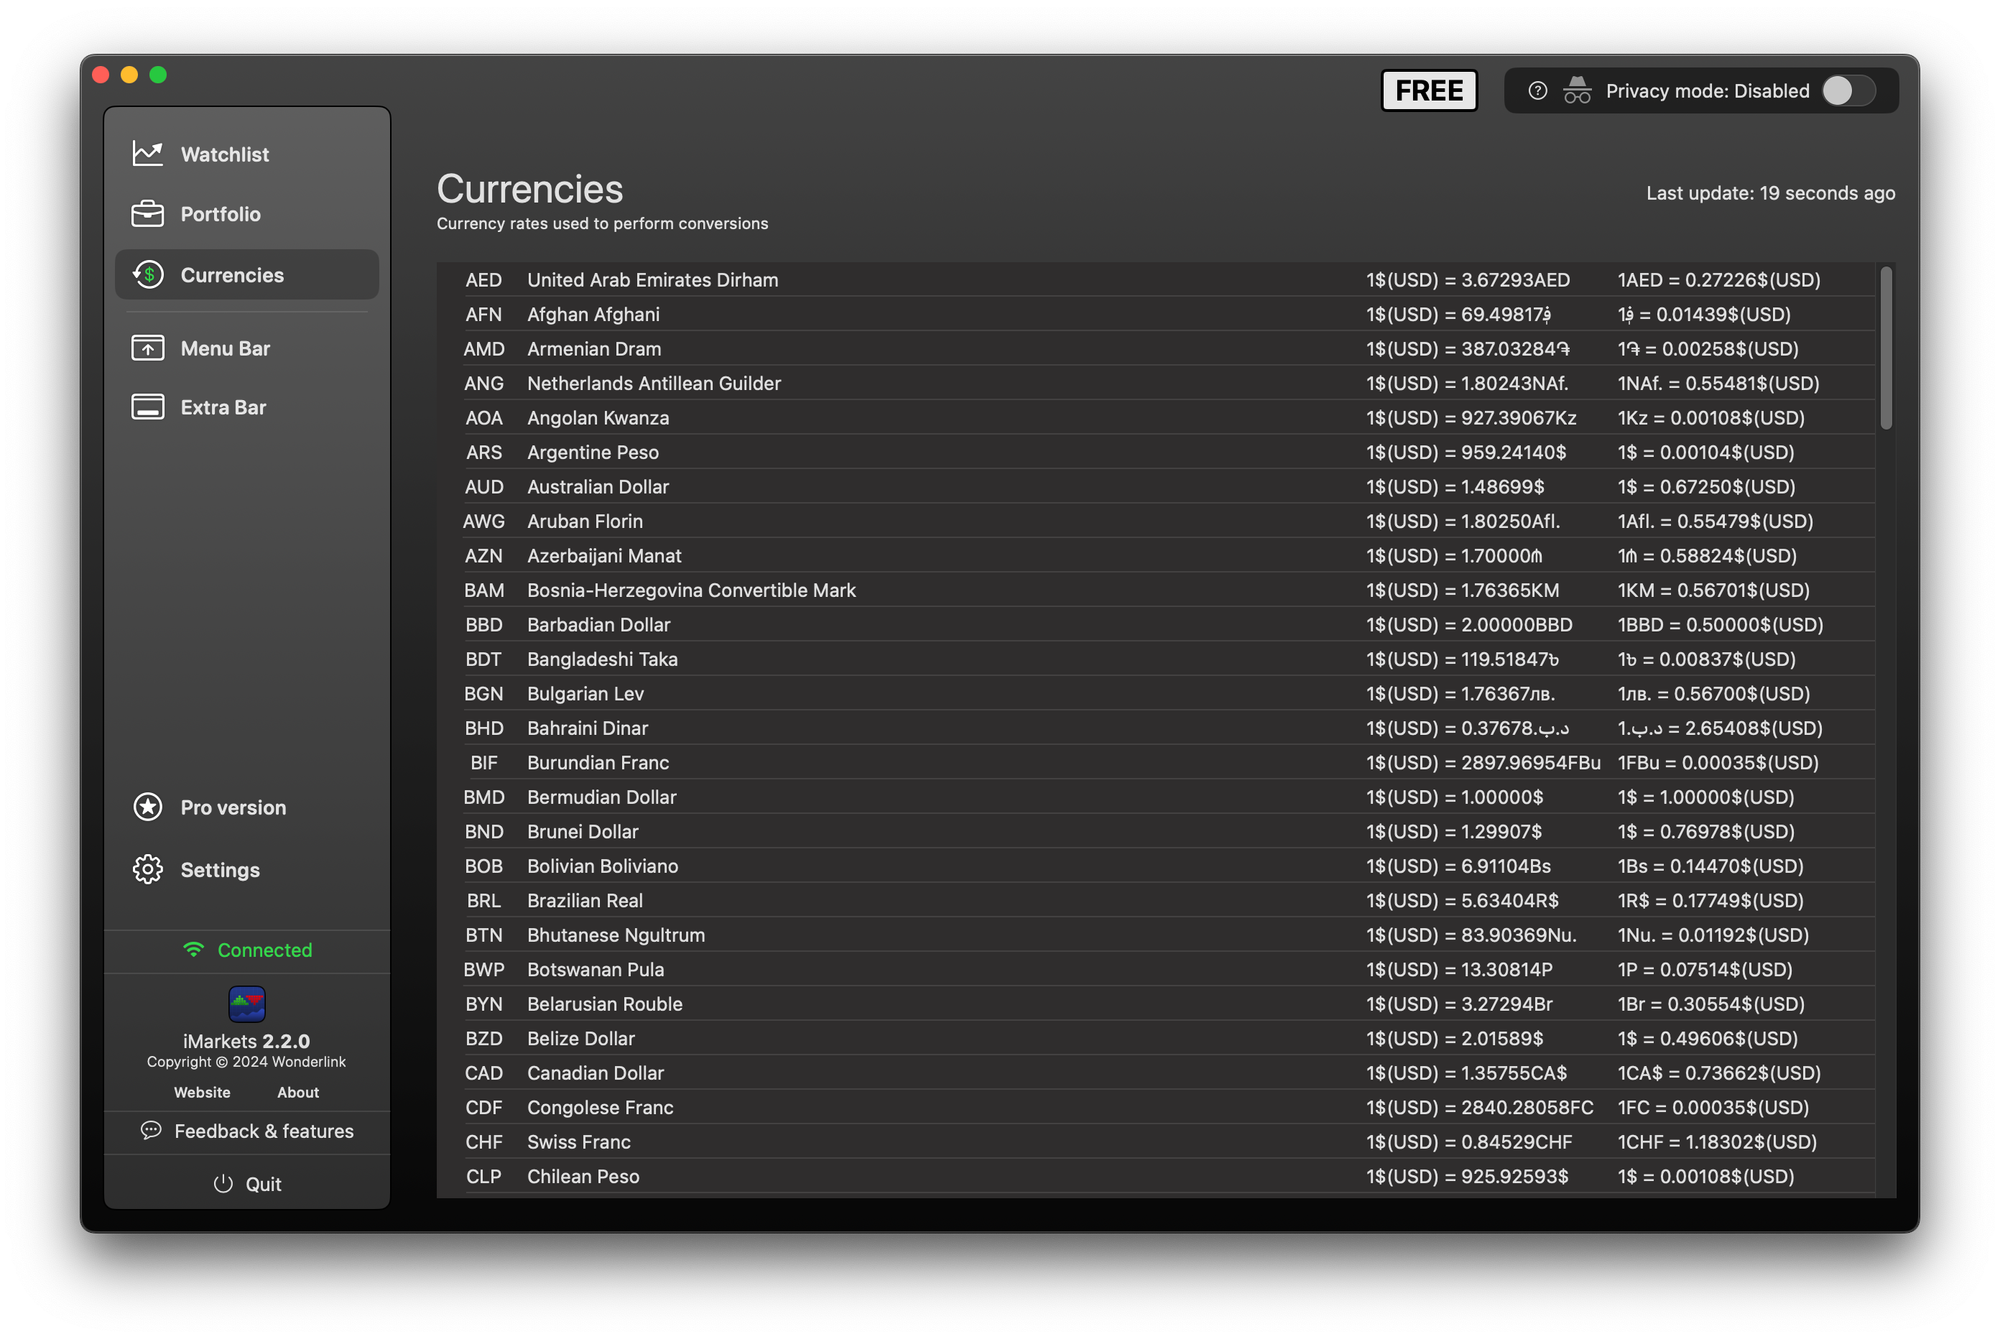2000x1339 pixels.
Task: Quit the application via Quit button
Action: 248,1184
